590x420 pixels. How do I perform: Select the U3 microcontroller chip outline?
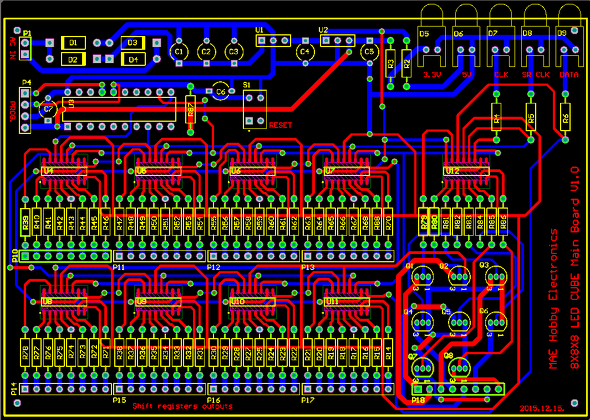pos(119,109)
